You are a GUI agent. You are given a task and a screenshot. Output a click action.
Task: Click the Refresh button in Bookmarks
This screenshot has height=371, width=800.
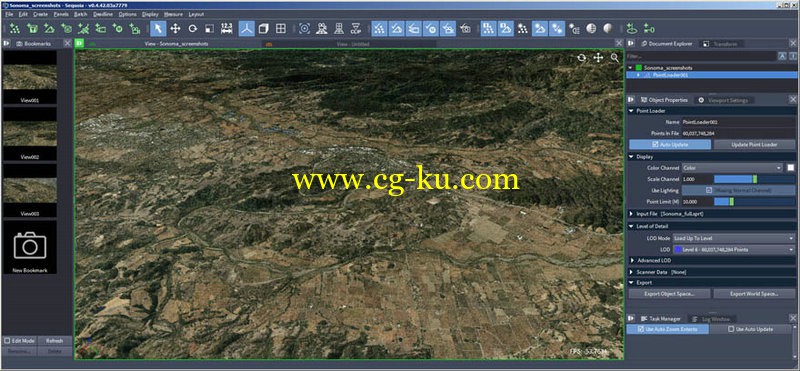(55, 340)
